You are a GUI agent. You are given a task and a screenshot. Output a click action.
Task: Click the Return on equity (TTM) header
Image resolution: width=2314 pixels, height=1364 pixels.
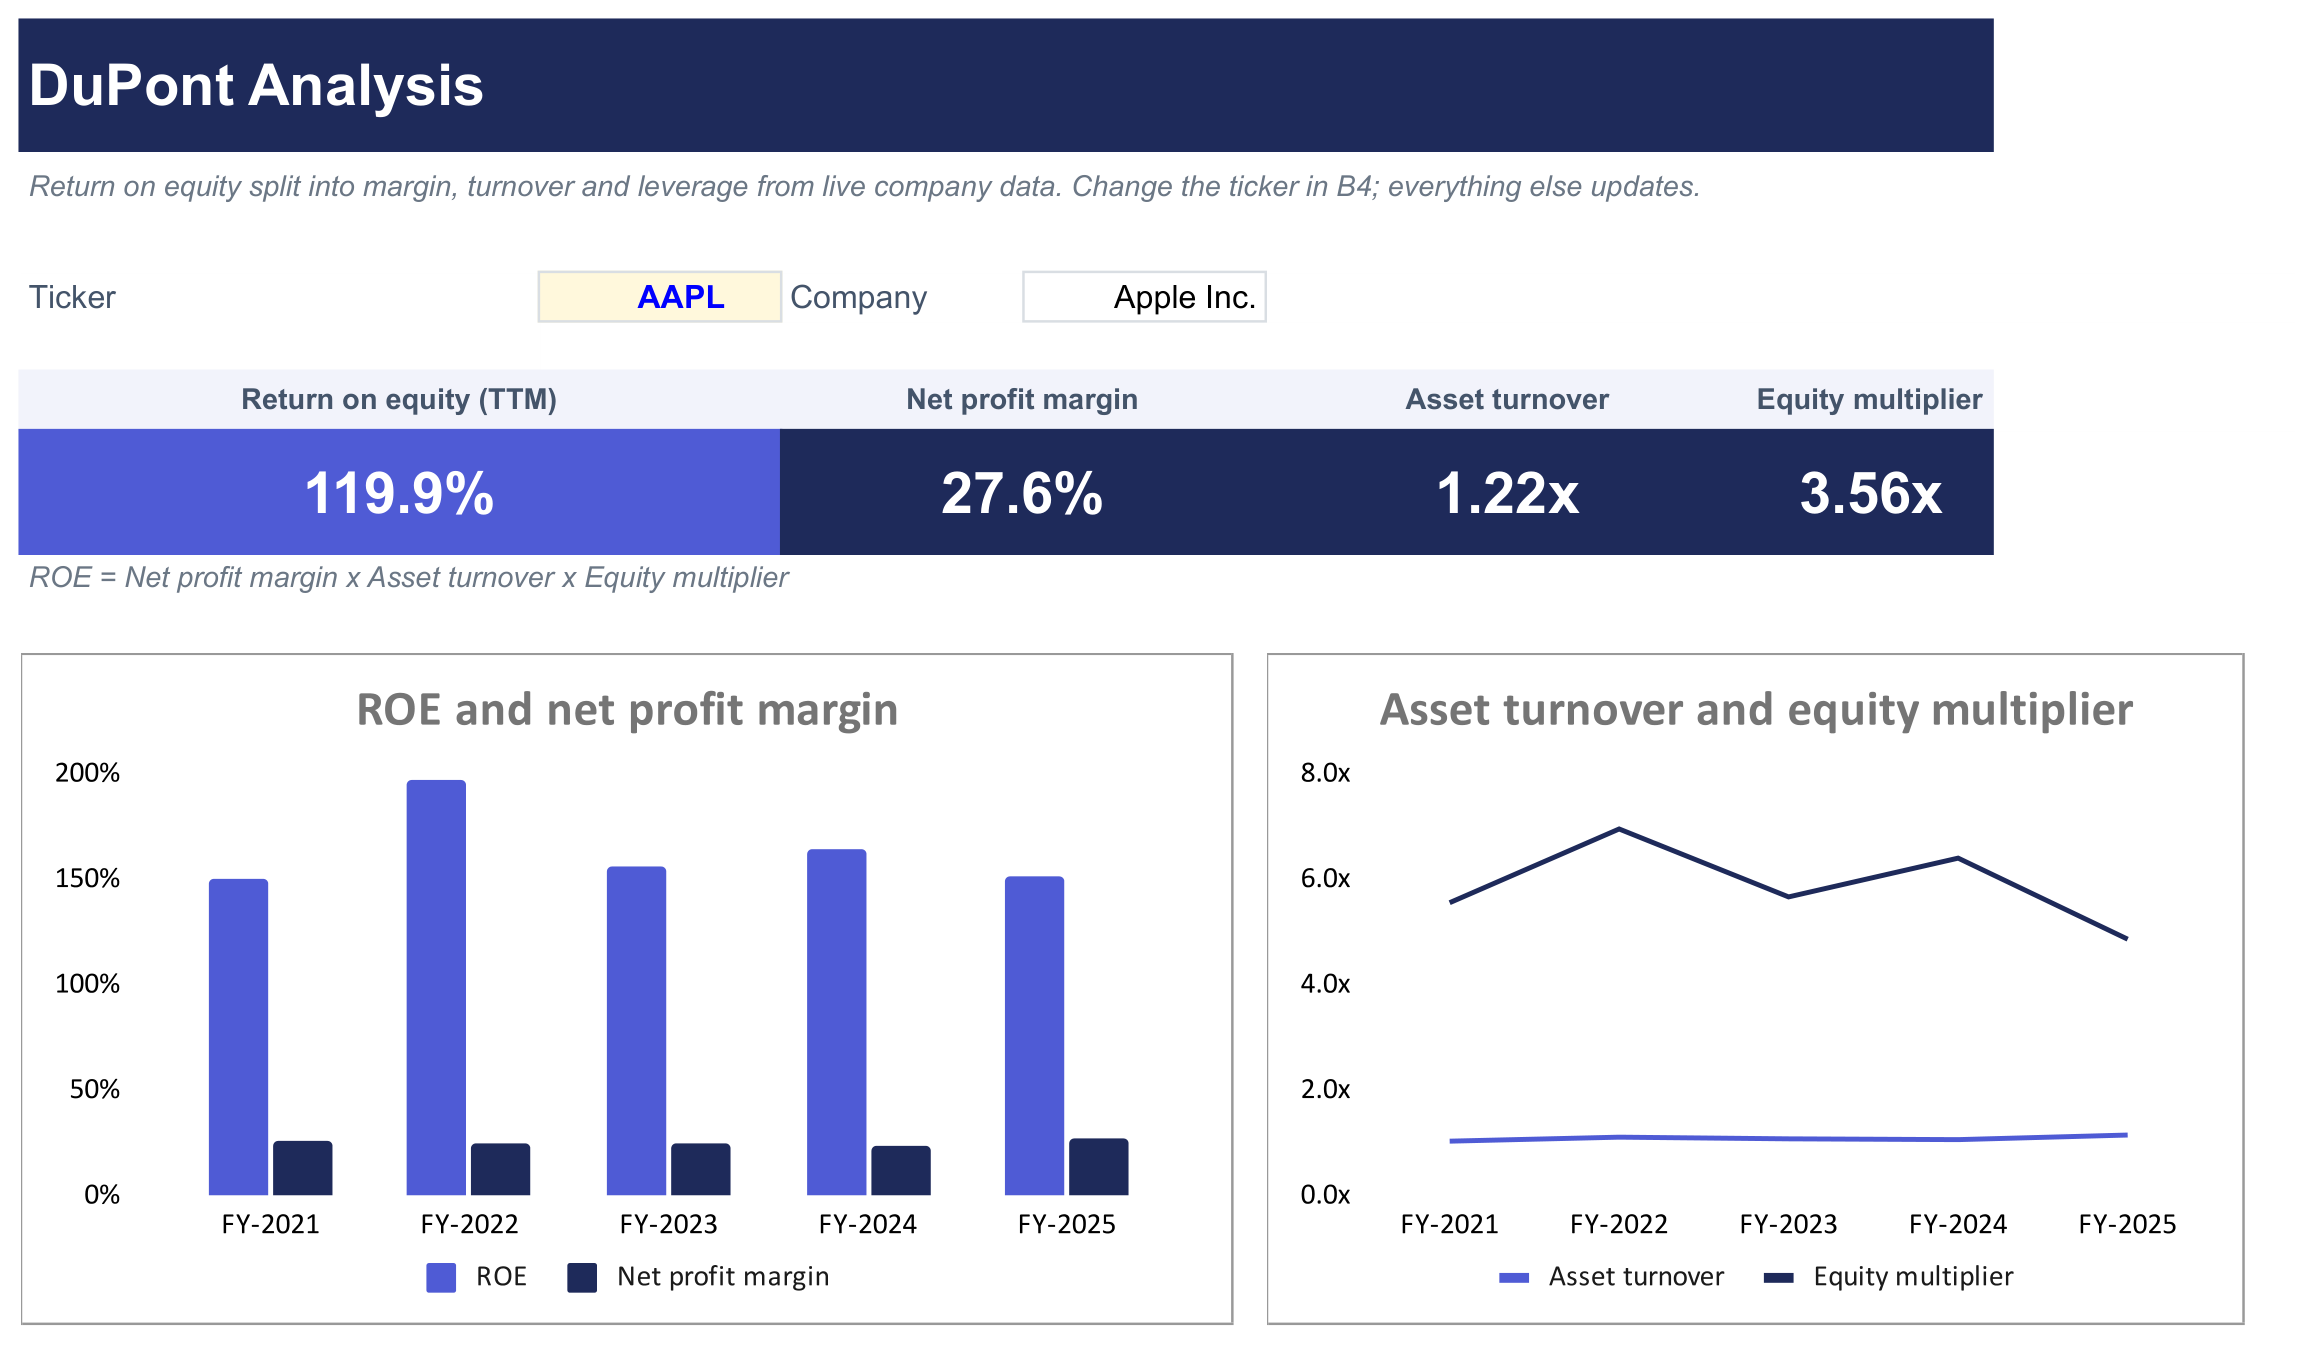point(399,399)
